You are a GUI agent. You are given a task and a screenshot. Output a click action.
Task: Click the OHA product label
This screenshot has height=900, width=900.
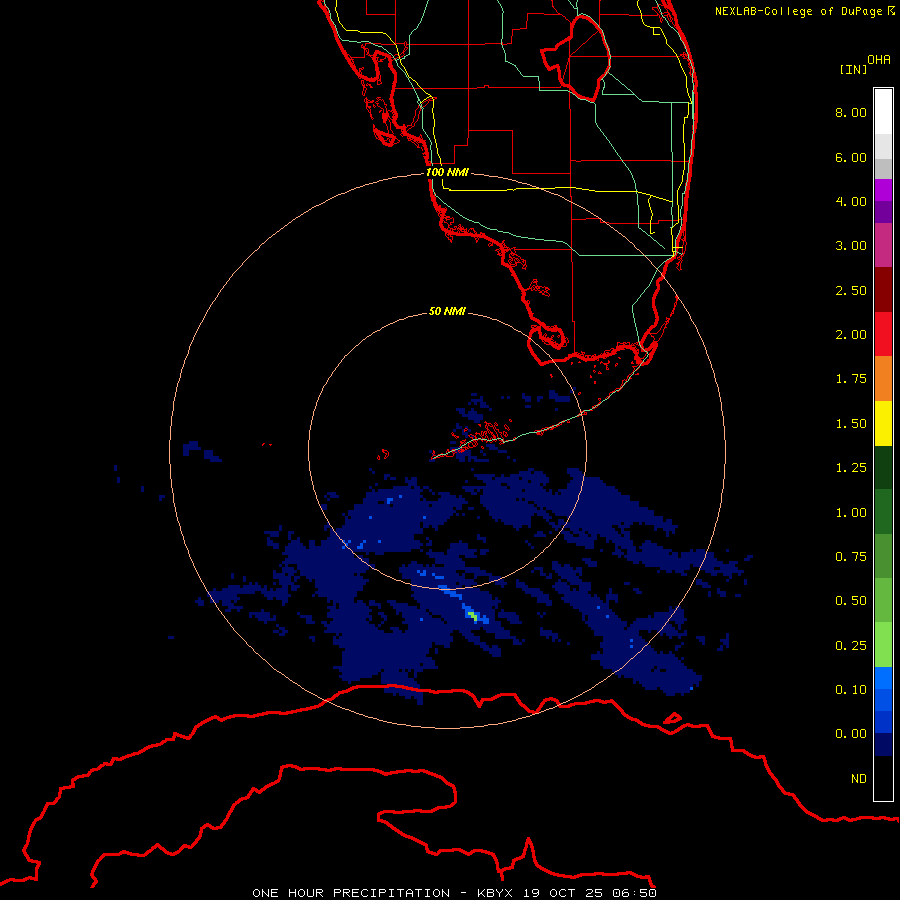(x=879, y=60)
